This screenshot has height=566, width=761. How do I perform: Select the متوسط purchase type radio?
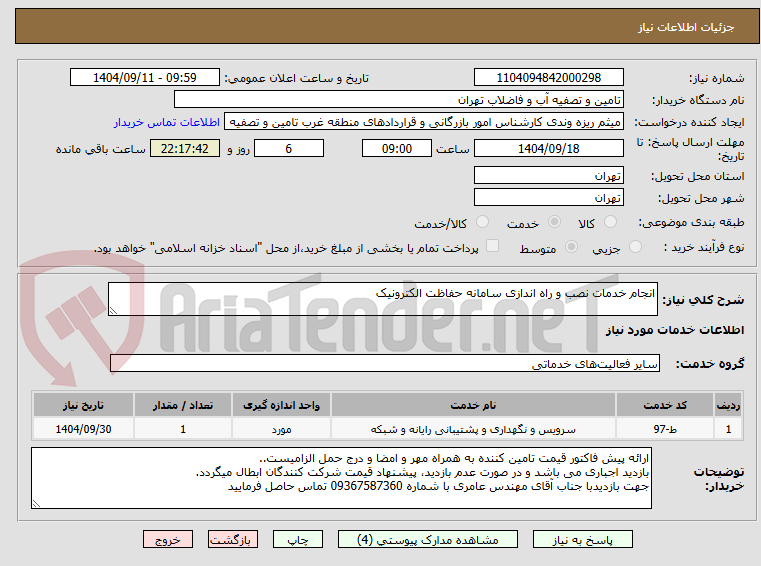click(x=572, y=247)
